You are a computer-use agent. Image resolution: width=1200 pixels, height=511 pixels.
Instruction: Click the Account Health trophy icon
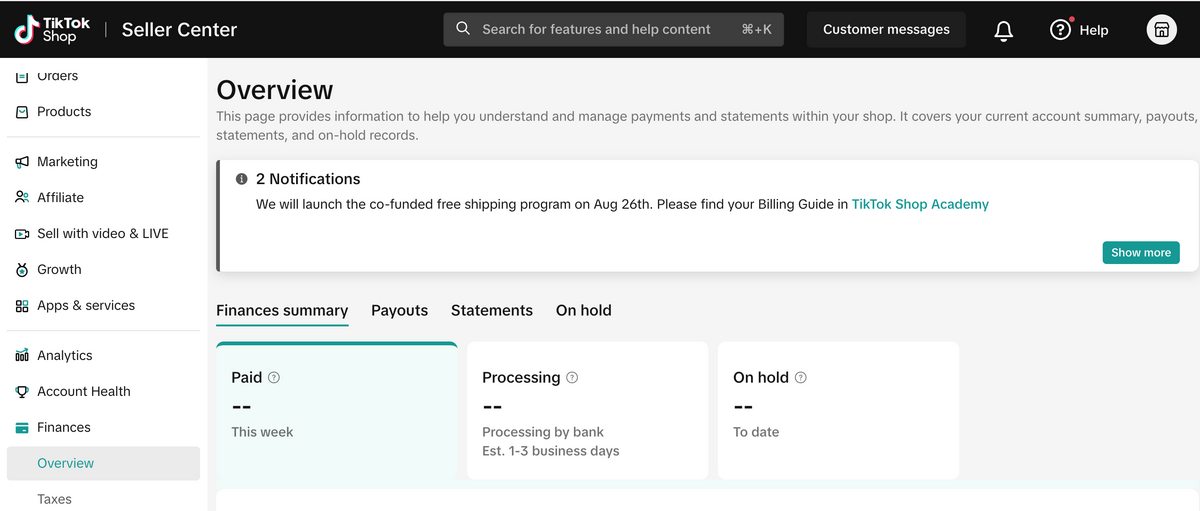(x=22, y=392)
